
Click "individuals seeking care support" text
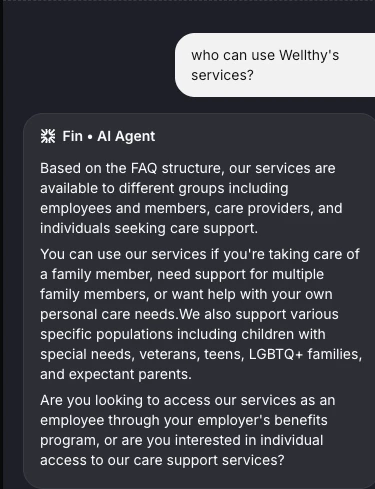click(148, 228)
